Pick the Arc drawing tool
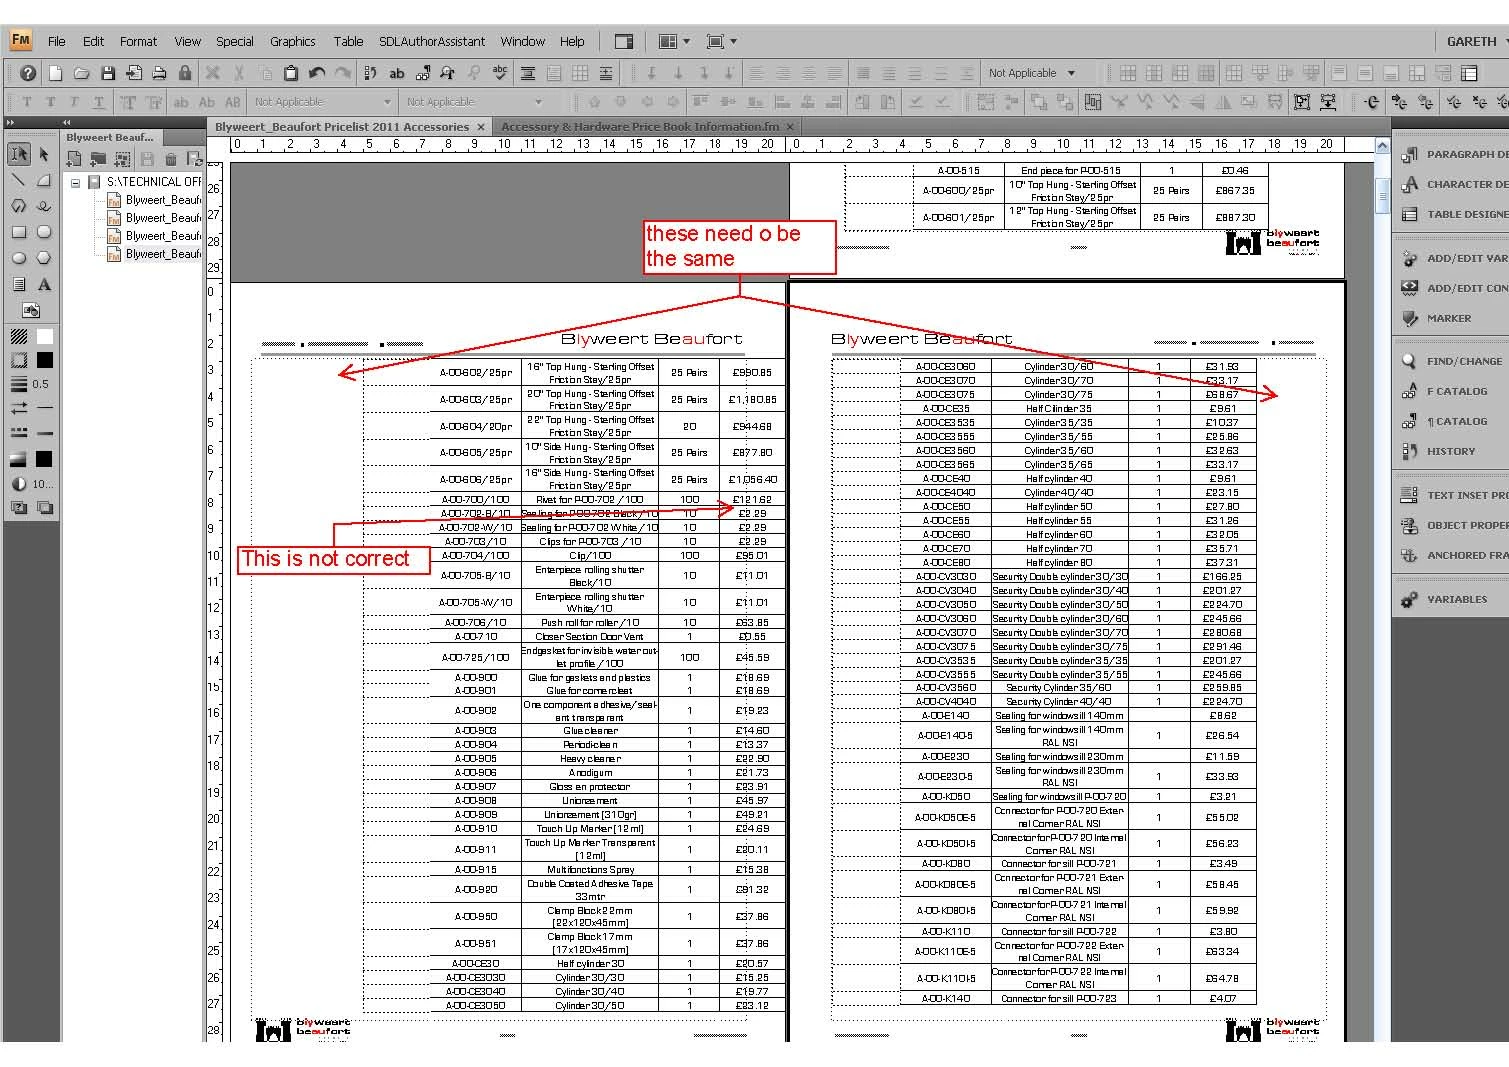This screenshot has width=1509, height=1067. (x=44, y=180)
